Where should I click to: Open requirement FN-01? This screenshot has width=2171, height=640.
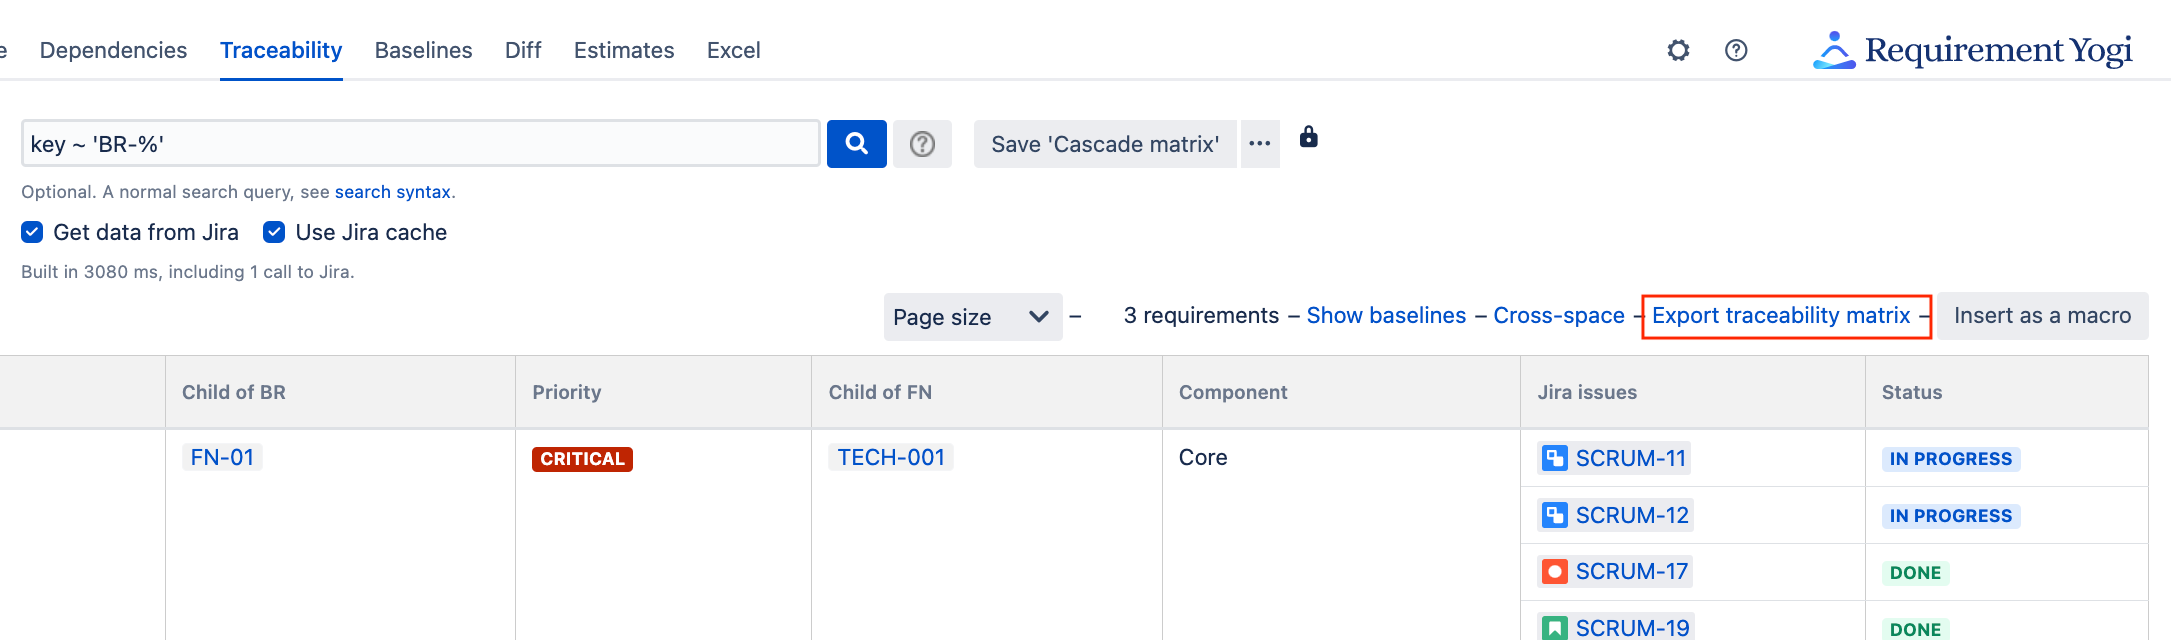[222, 457]
